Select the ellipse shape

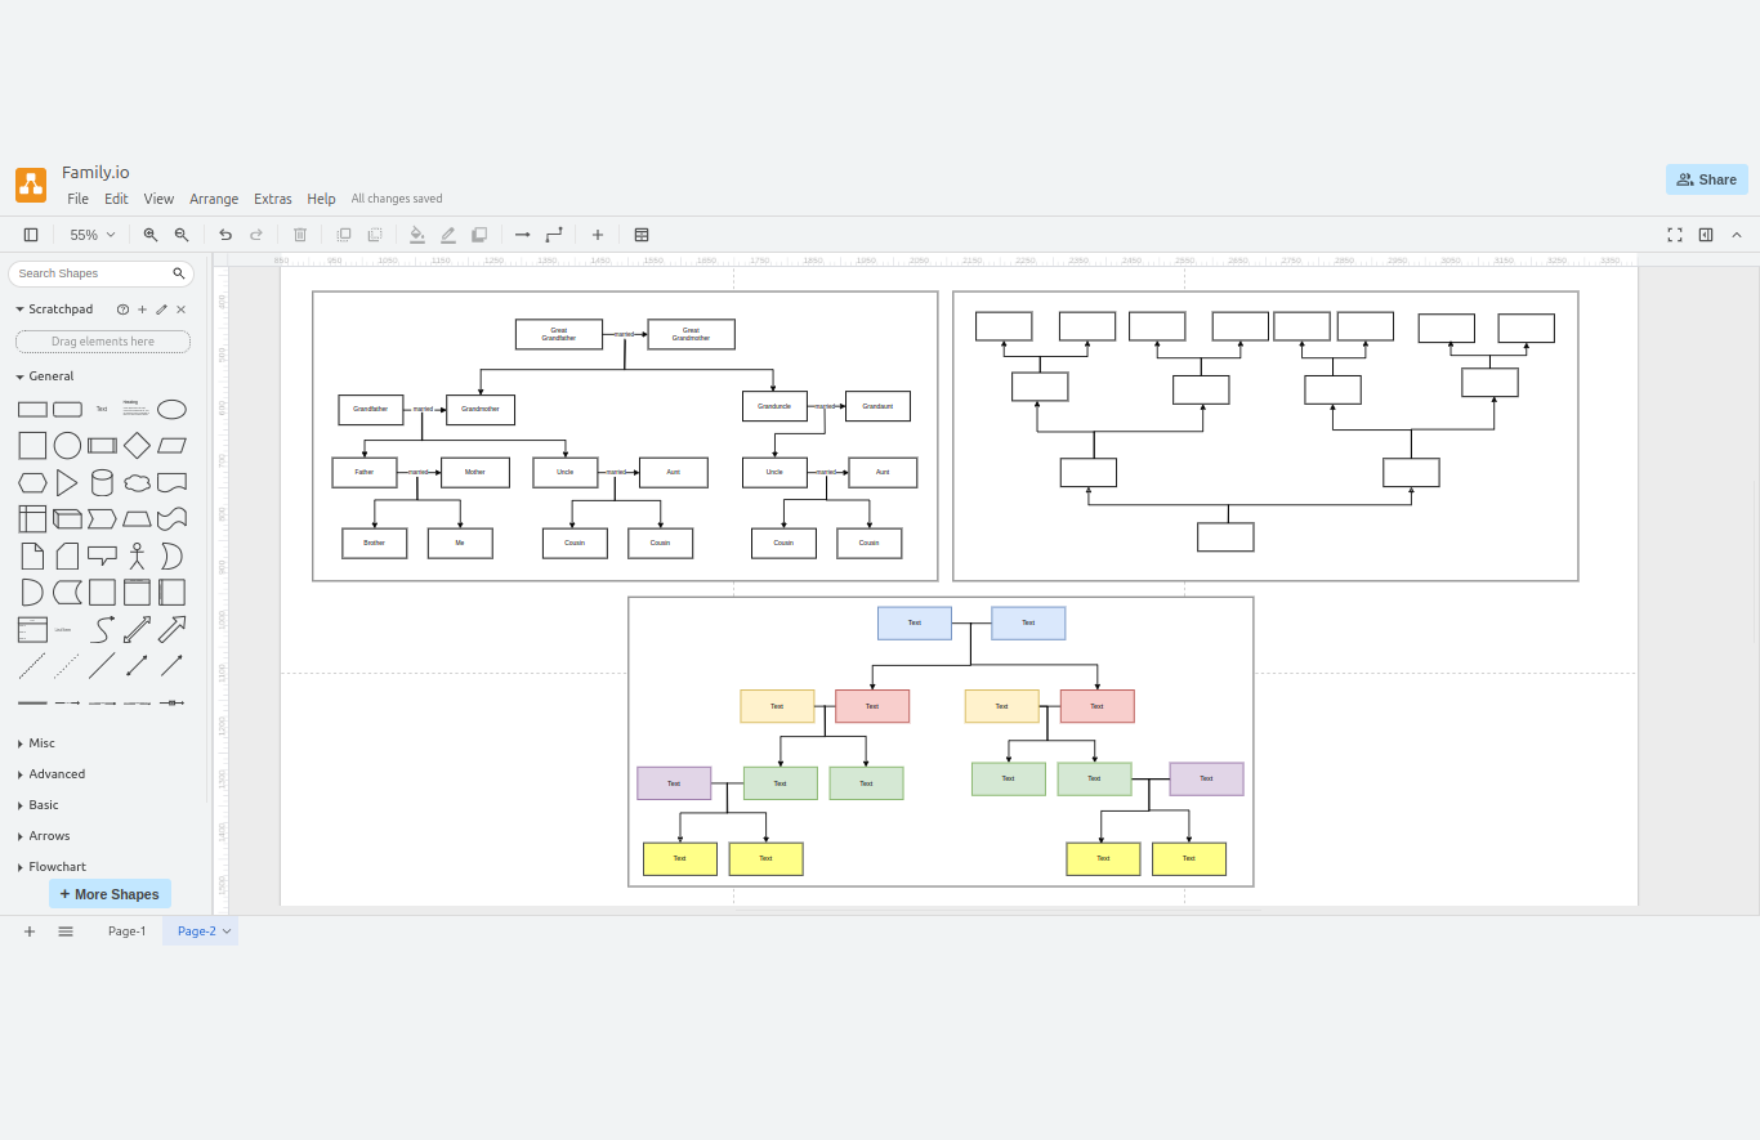coord(172,410)
